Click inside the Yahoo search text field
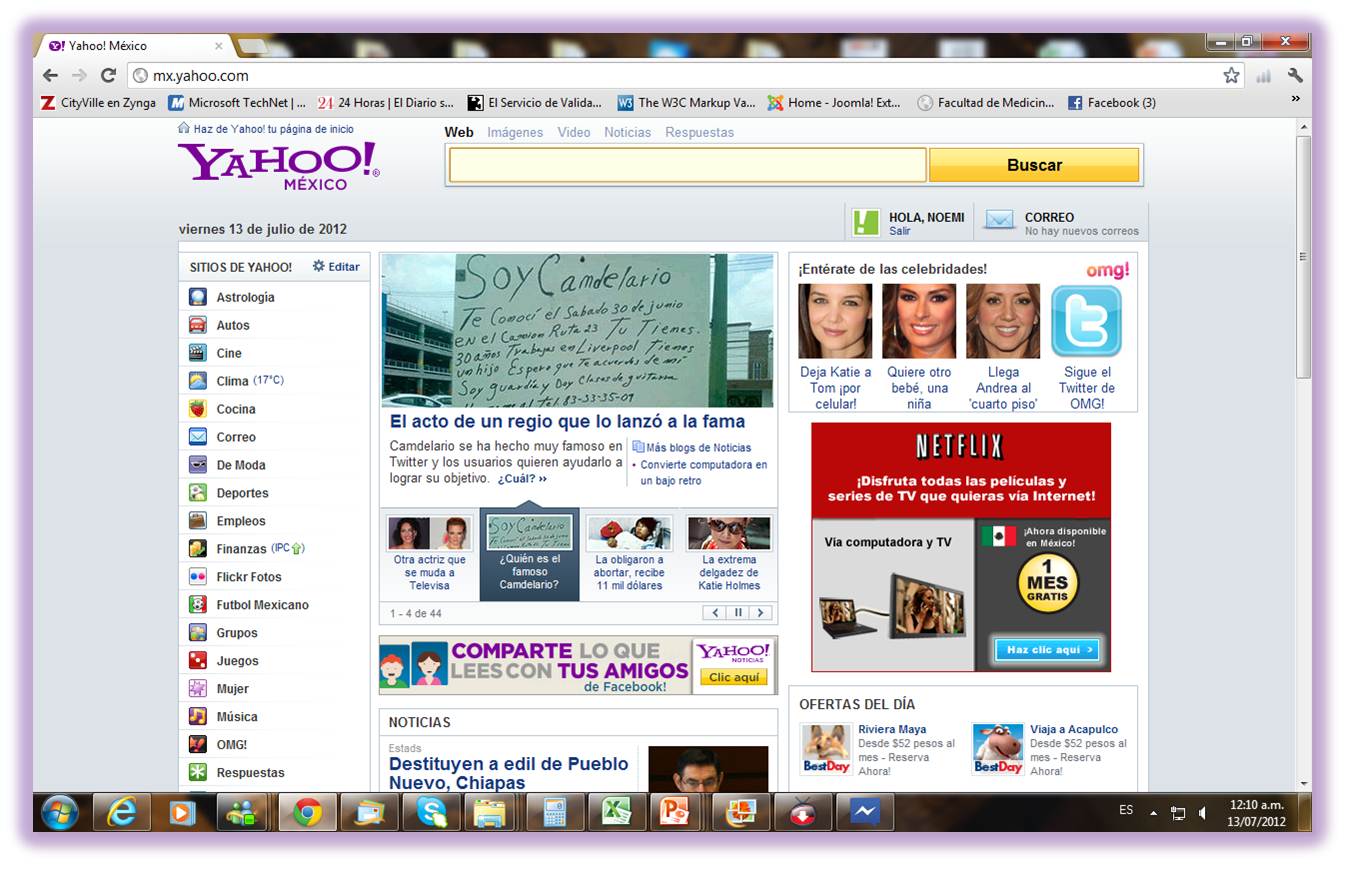 coord(687,165)
